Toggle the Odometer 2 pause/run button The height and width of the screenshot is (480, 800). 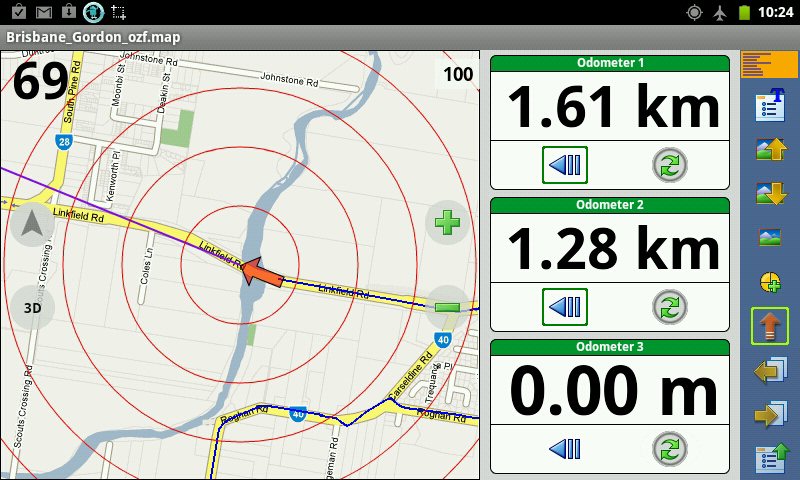tap(566, 306)
